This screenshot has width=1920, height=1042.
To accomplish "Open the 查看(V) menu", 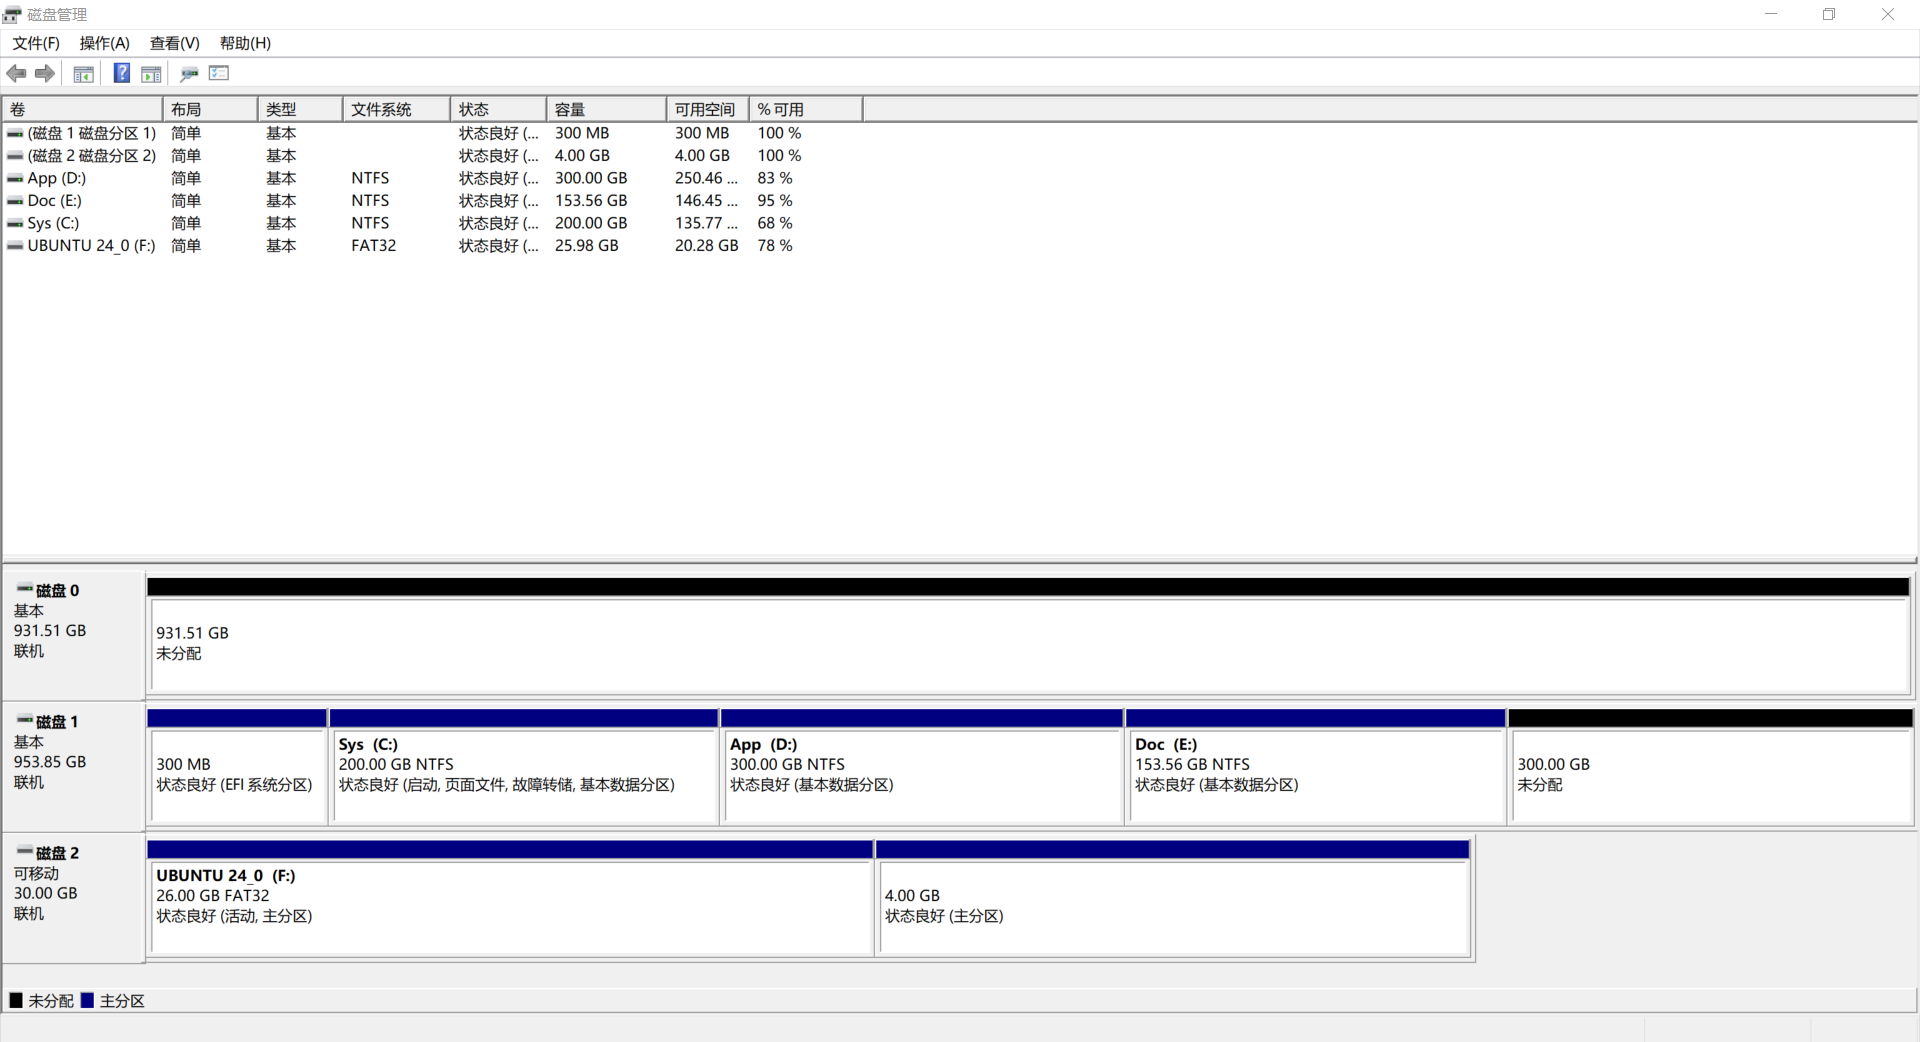I will pos(174,43).
